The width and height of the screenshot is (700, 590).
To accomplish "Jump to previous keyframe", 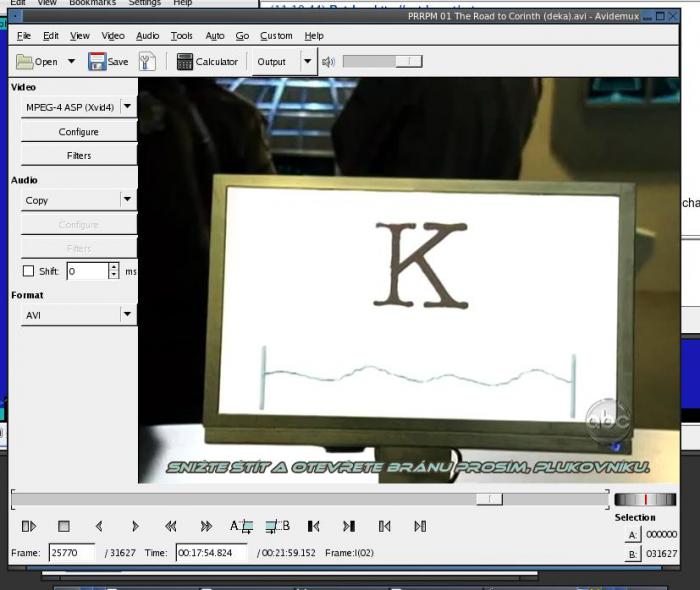I will coord(171,527).
